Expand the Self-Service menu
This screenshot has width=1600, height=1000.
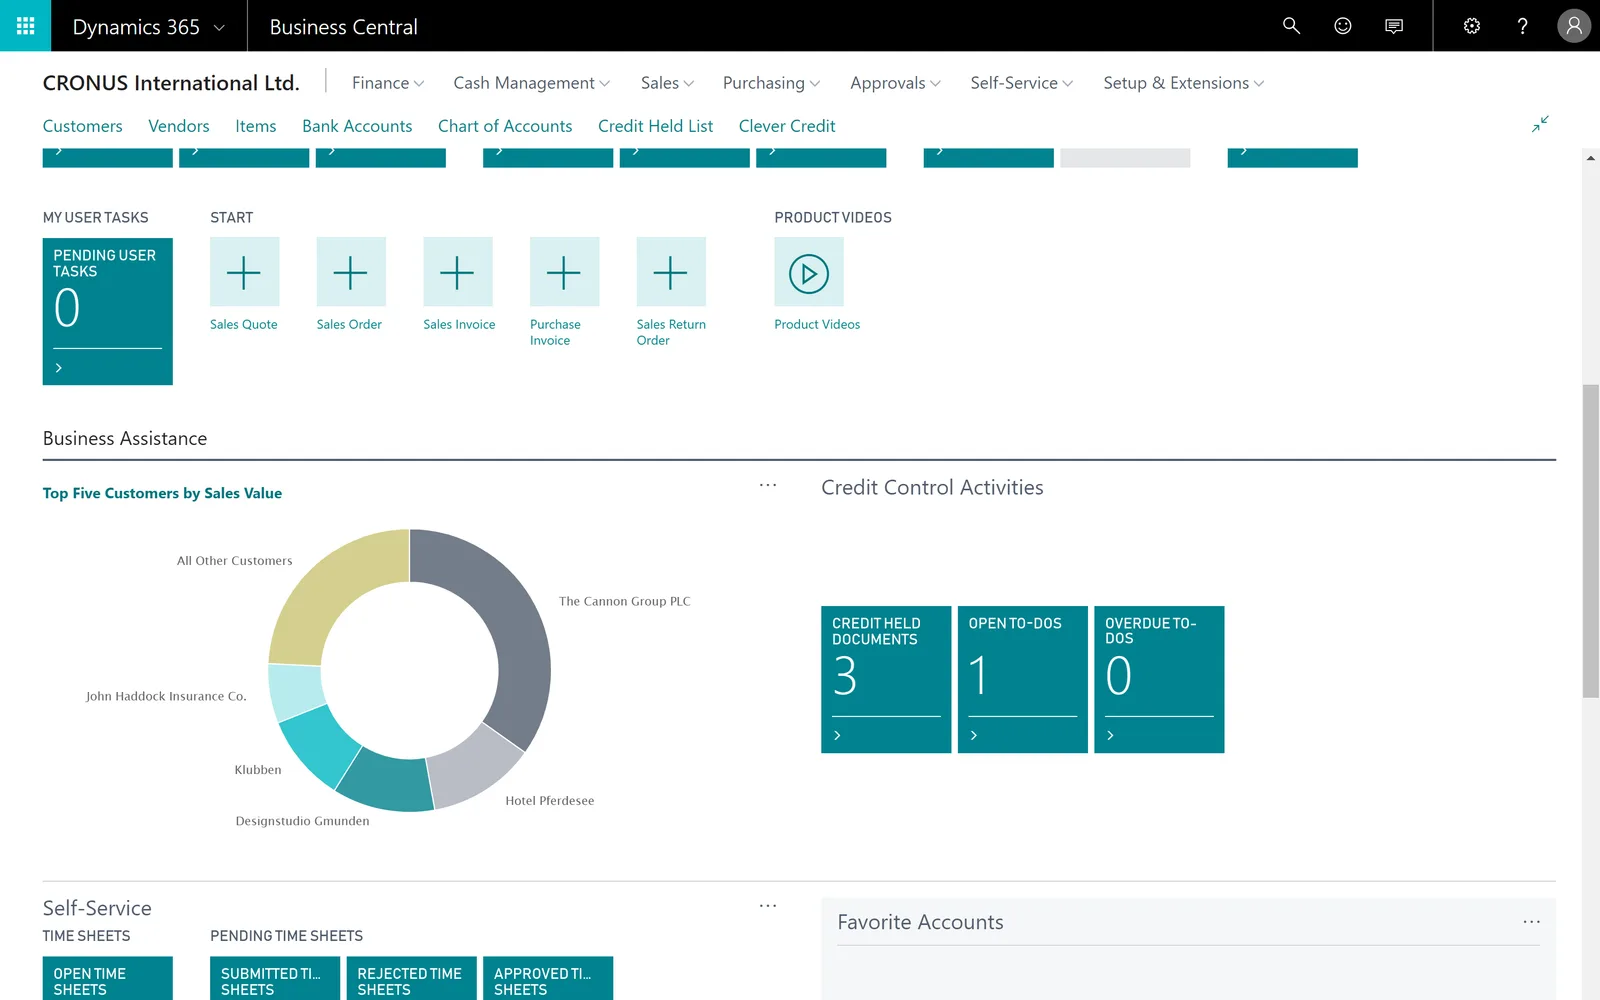1022,83
